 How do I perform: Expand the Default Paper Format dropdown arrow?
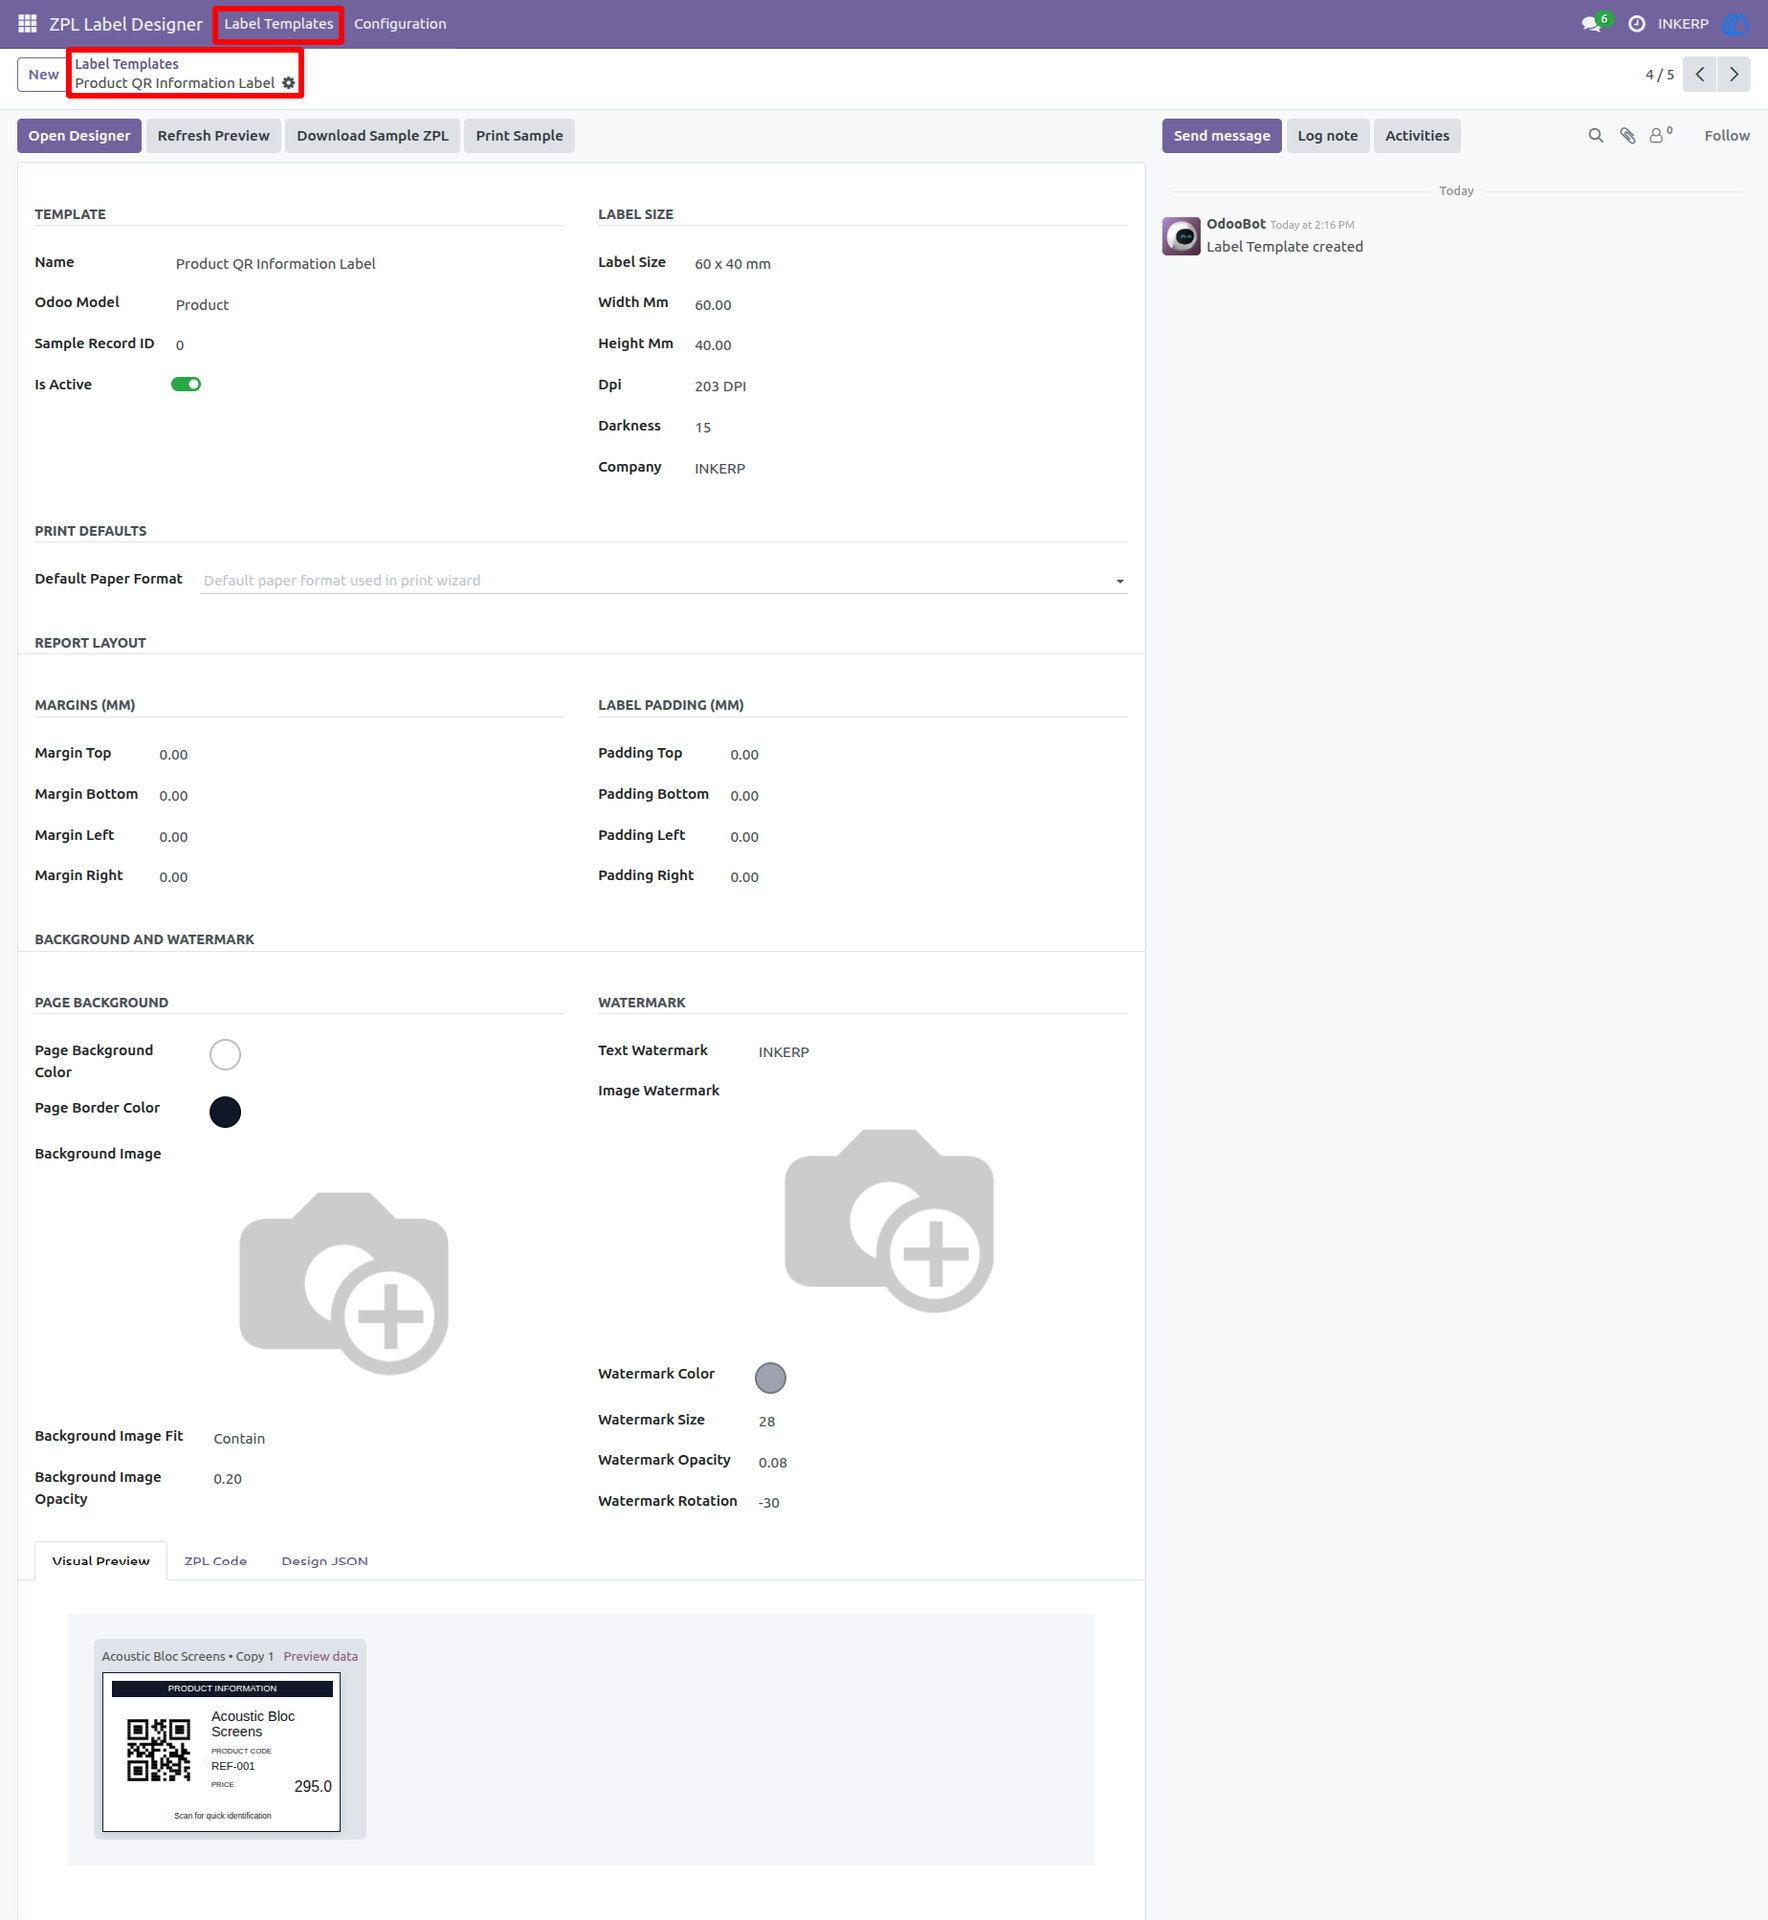pyautogui.click(x=1120, y=581)
